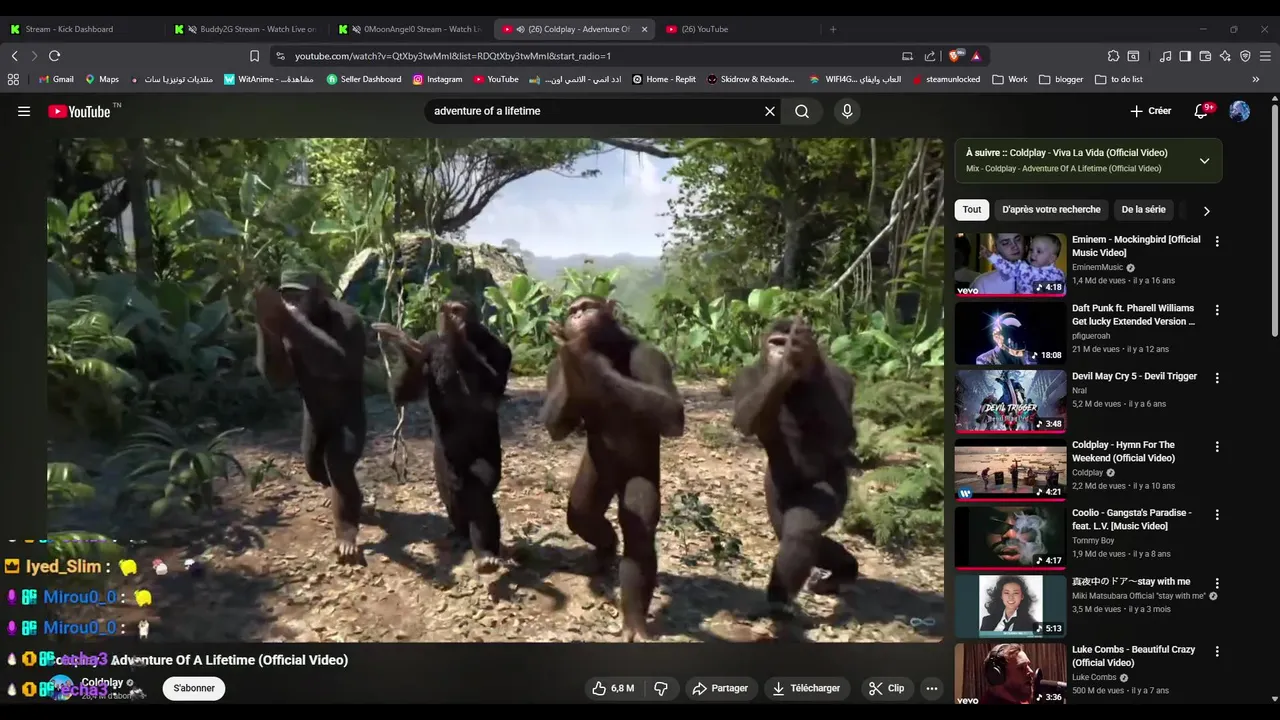Reload the current page
This screenshot has height=720, width=1280.
(54, 56)
